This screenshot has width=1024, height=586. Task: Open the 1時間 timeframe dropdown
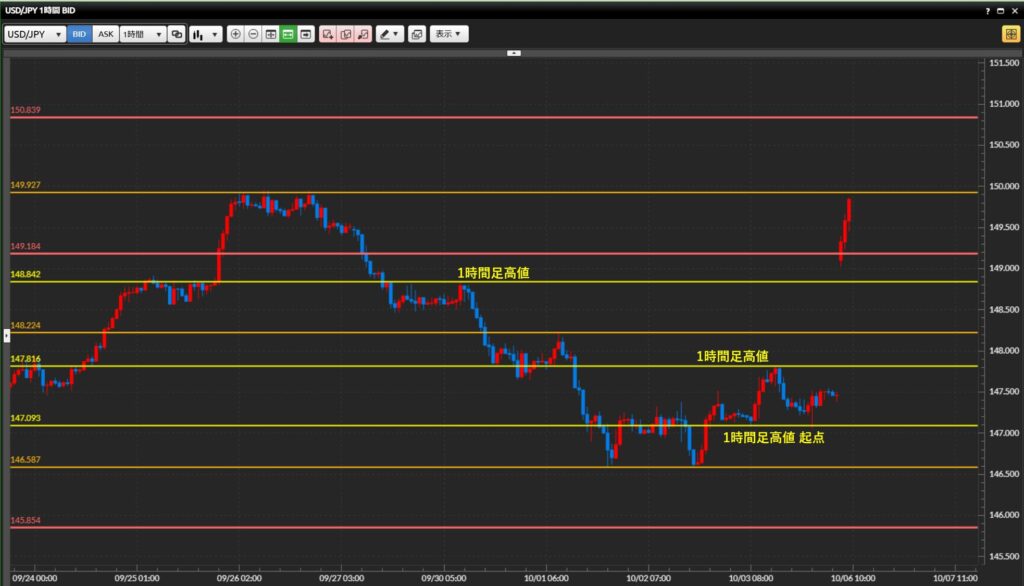click(140, 33)
